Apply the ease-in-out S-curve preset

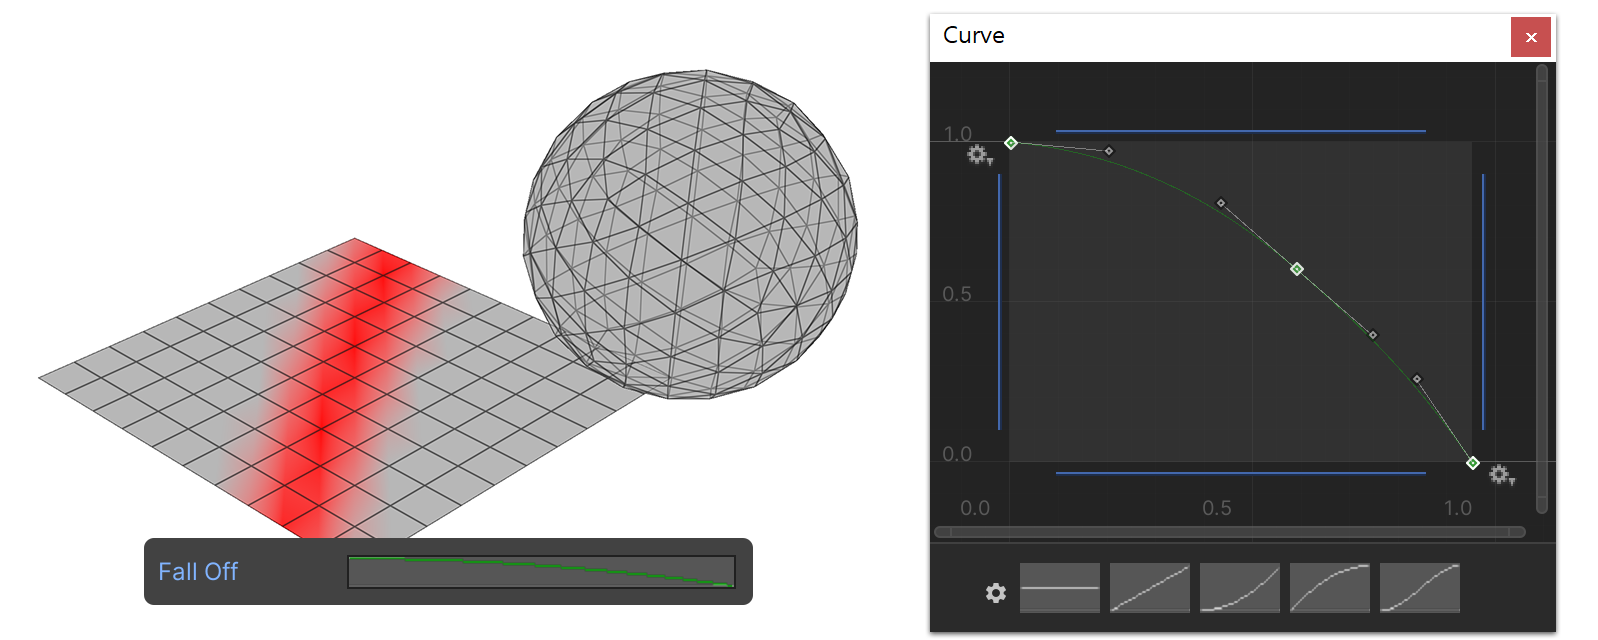[x=1419, y=588]
